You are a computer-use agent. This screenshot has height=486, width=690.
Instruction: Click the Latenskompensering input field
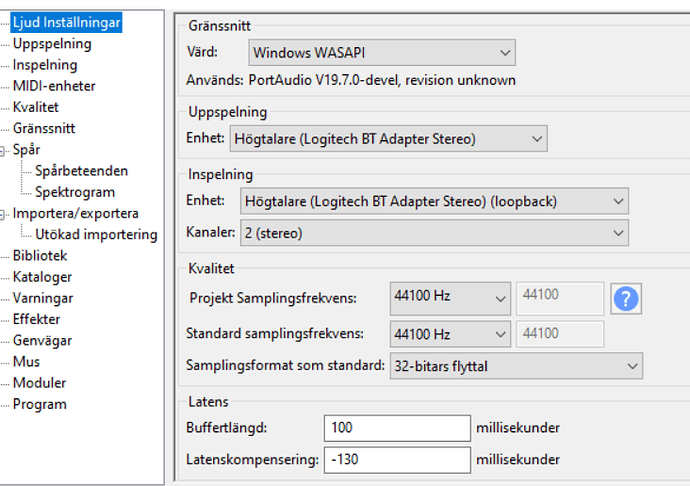click(397, 460)
